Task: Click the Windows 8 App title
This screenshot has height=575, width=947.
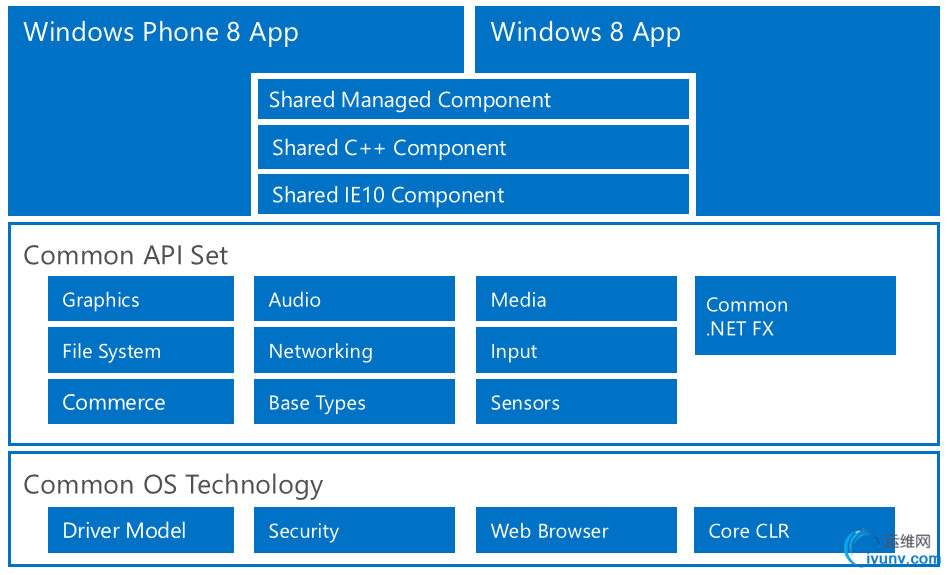Action: (x=585, y=32)
